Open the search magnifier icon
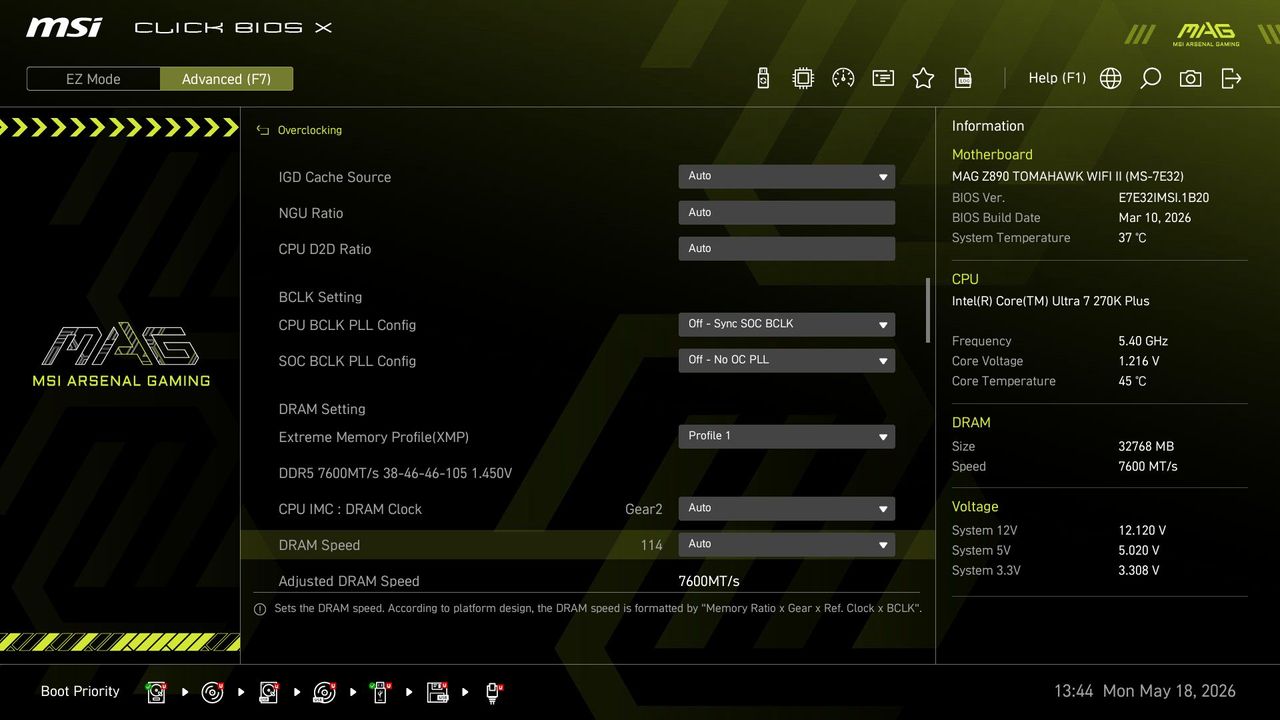This screenshot has height=720, width=1280. pyautogui.click(x=1151, y=78)
